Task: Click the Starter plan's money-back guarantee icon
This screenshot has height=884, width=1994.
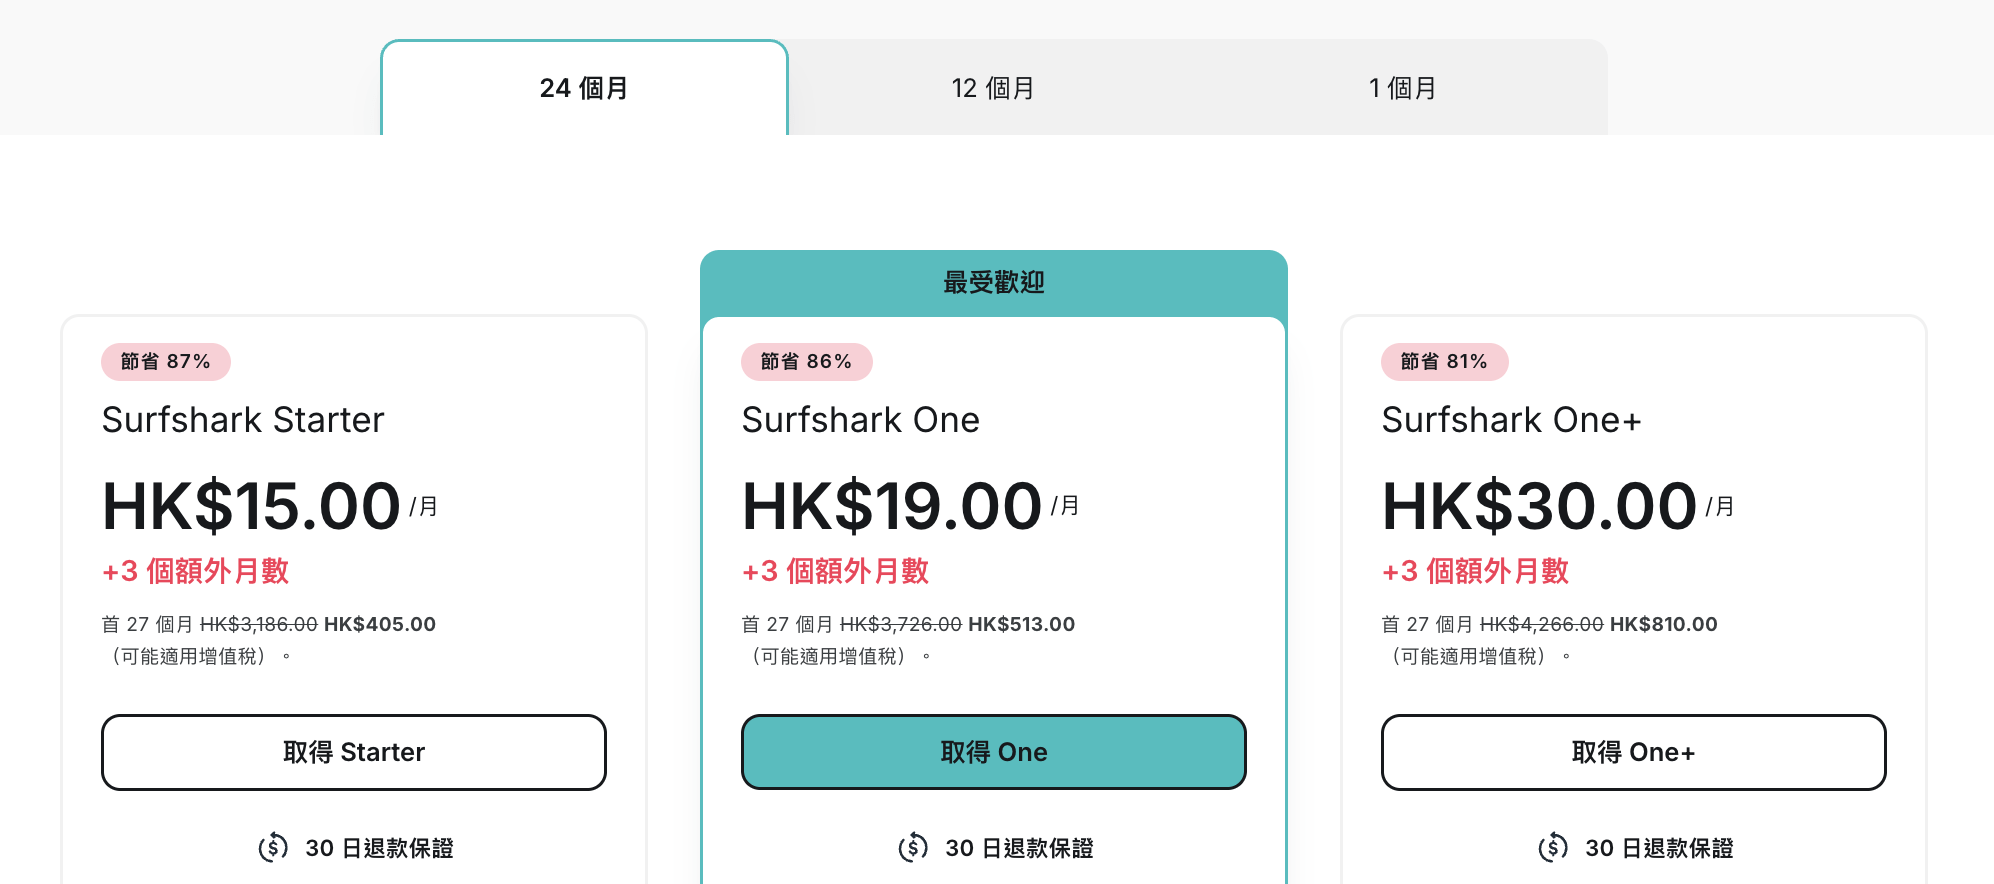Action: point(273,848)
